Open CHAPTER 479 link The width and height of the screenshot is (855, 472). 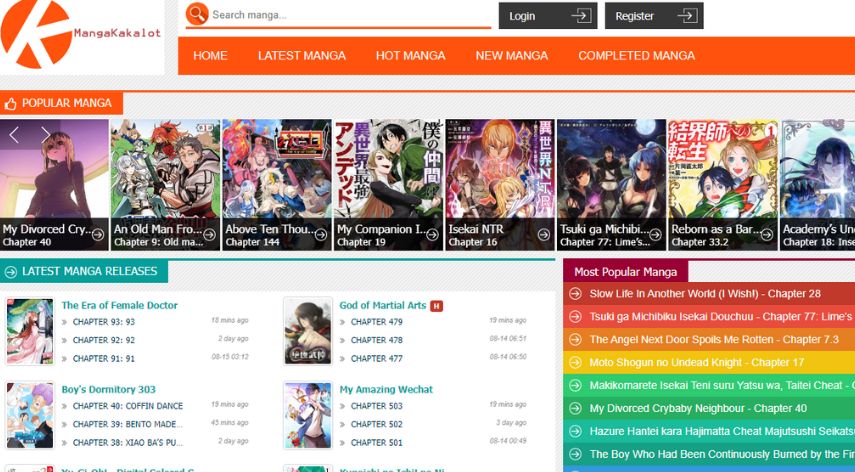(376, 322)
